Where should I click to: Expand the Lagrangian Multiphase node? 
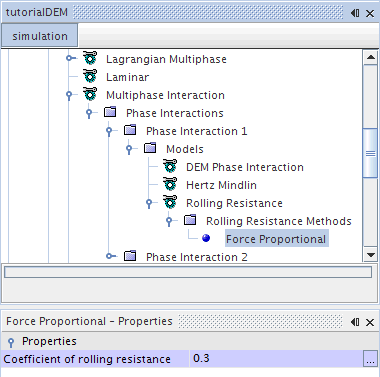[69, 58]
